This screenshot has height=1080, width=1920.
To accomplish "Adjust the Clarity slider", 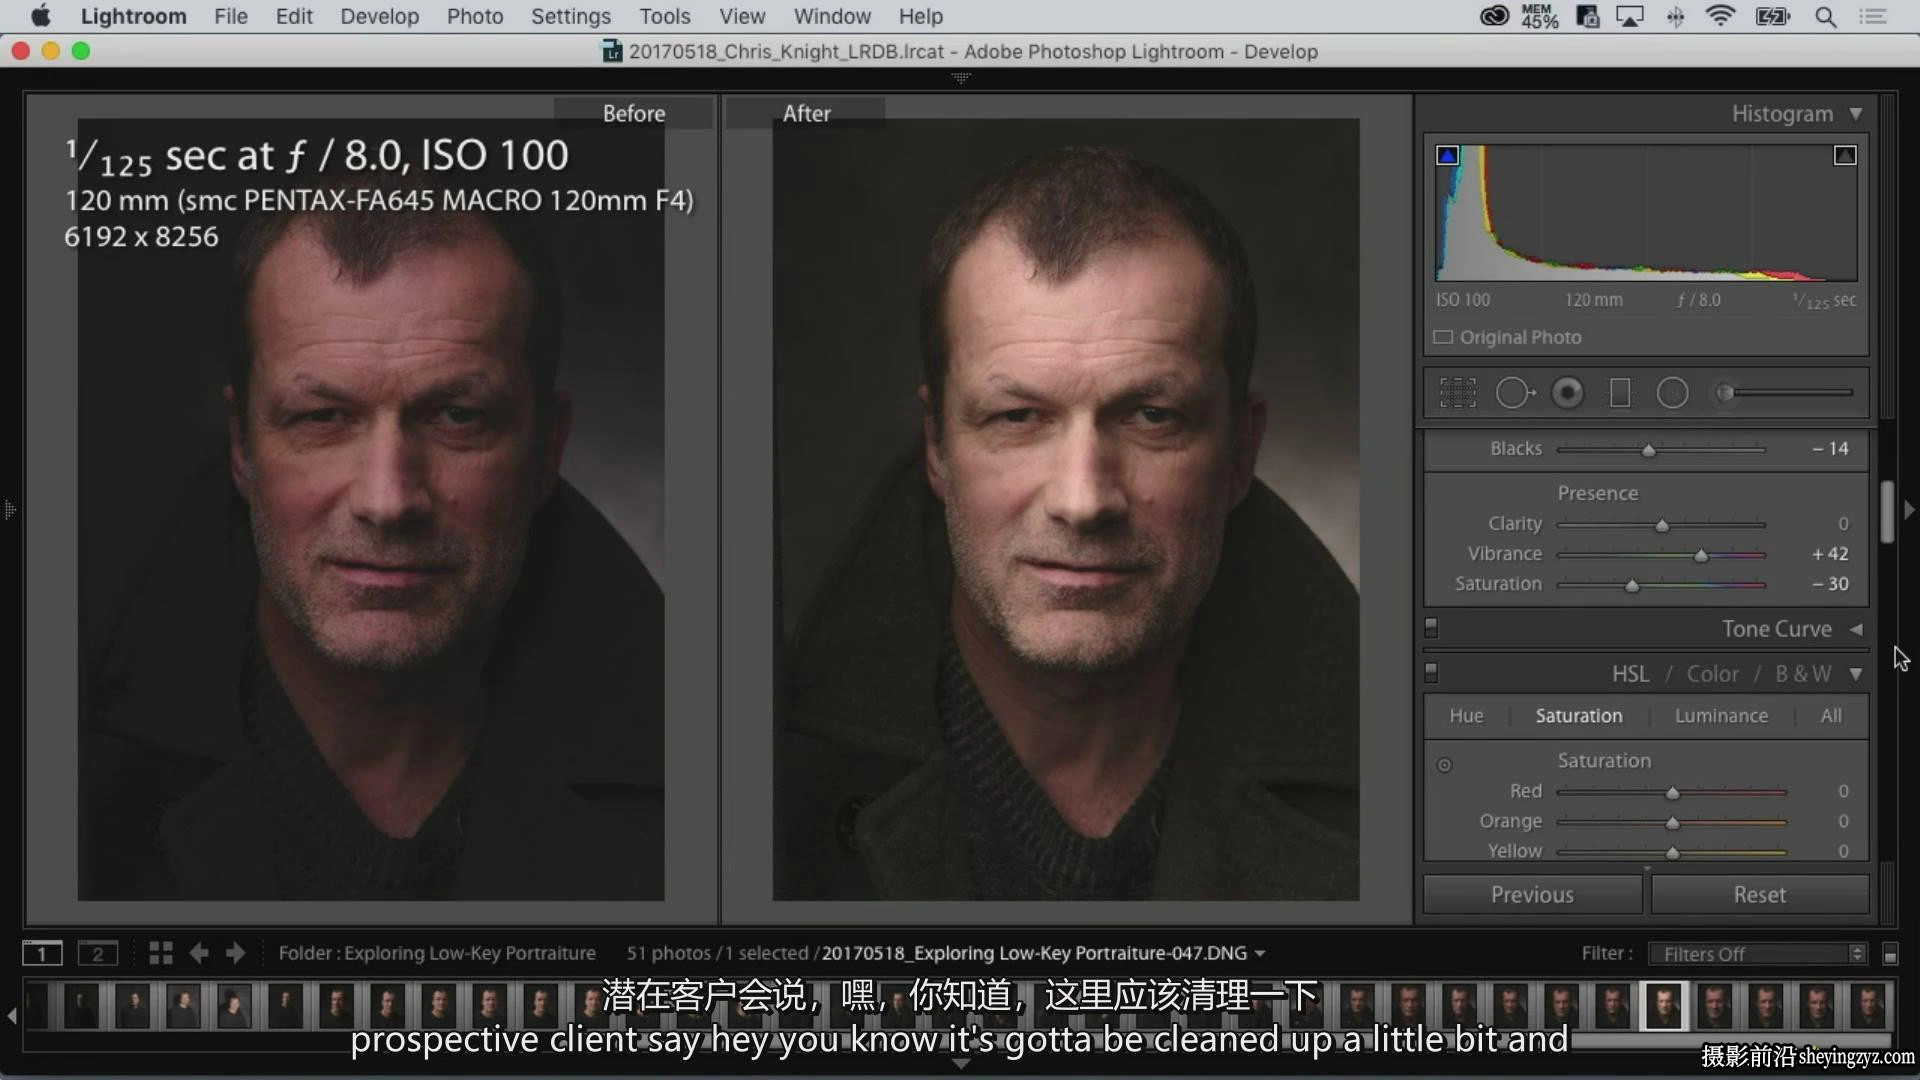I will click(1661, 525).
